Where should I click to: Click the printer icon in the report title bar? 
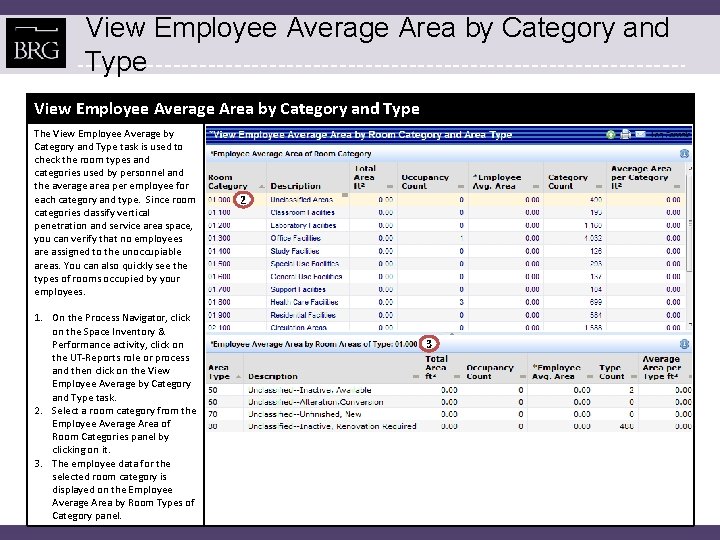pyautogui.click(x=625, y=134)
